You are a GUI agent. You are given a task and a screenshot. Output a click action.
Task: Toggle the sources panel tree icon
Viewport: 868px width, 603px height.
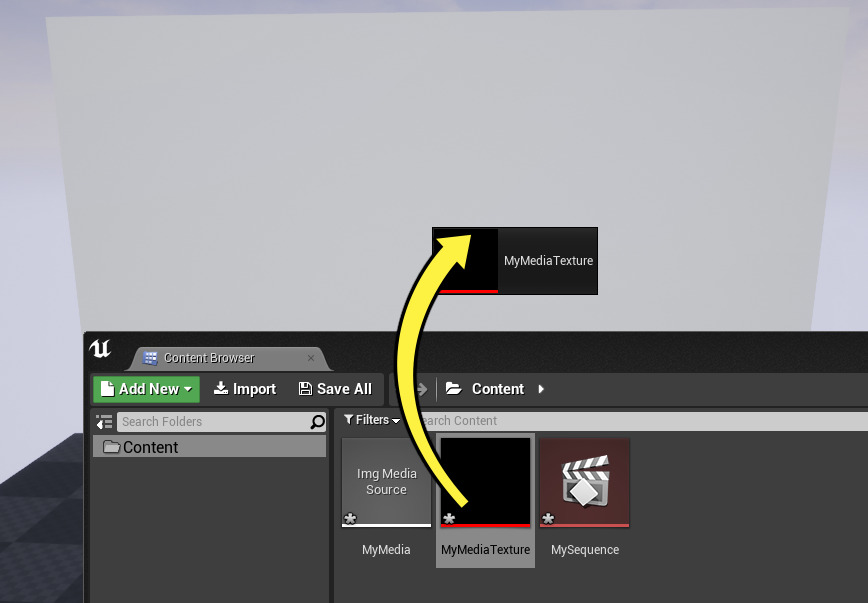click(104, 422)
